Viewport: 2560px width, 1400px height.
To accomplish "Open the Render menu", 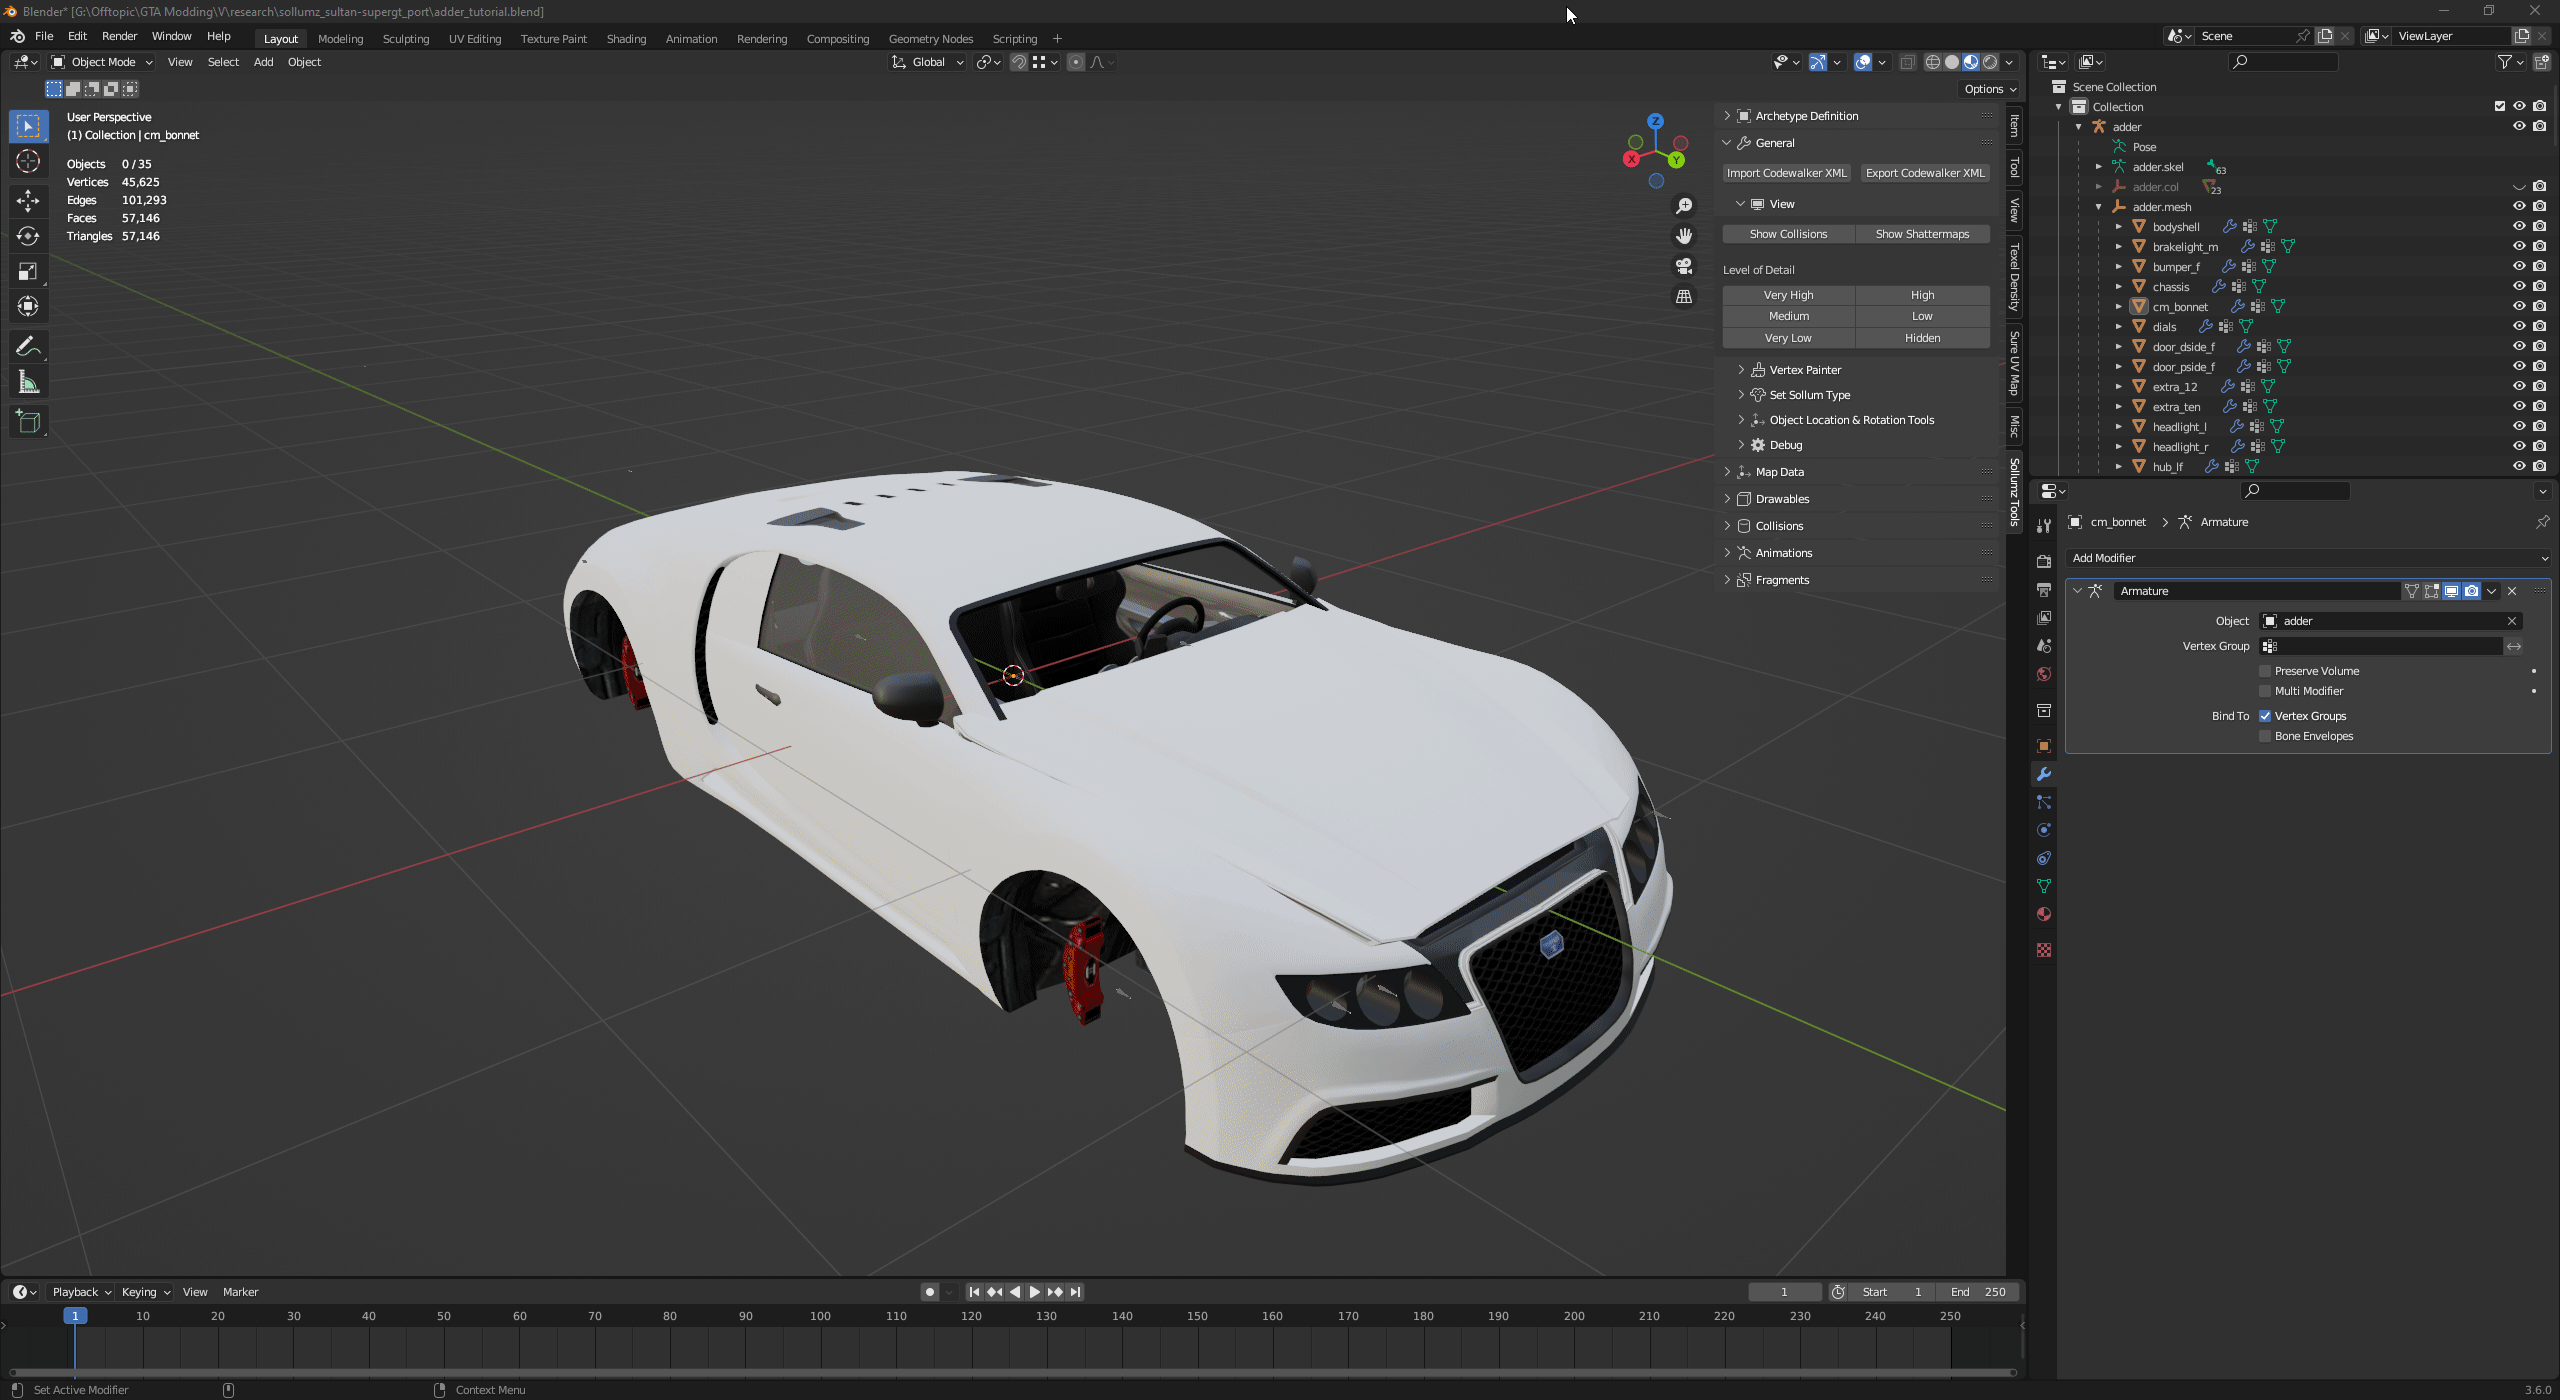I will [x=119, y=36].
